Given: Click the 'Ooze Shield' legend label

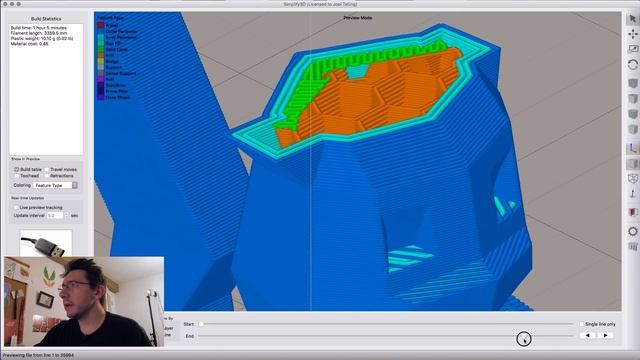Looking at the screenshot, I should point(118,98).
